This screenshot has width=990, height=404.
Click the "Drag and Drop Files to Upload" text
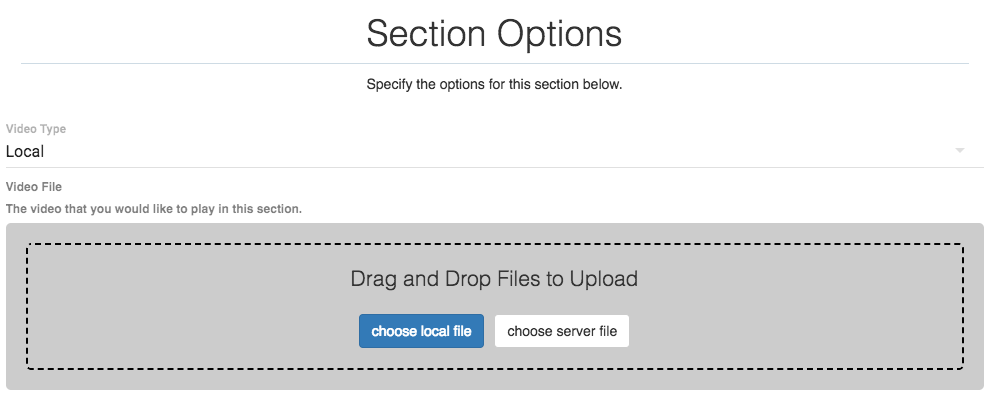pyautogui.click(x=494, y=278)
